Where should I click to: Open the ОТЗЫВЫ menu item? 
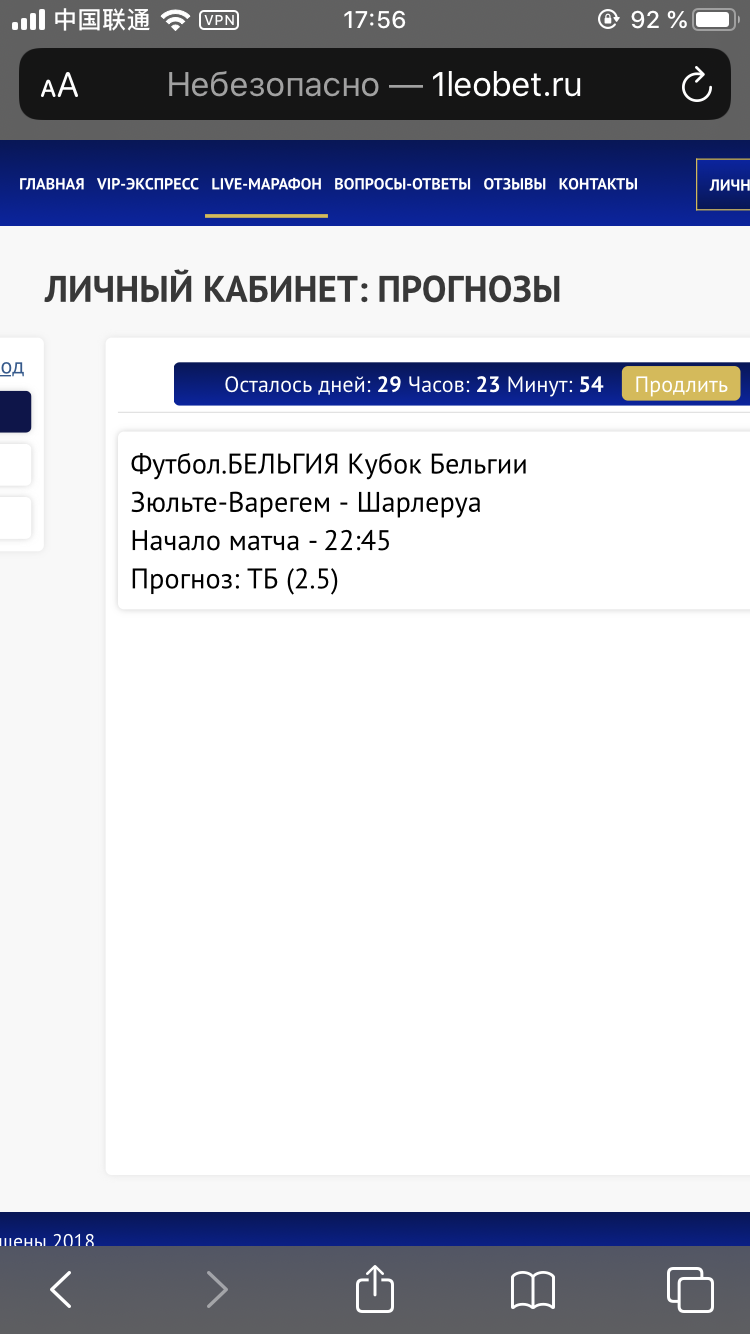[515, 184]
